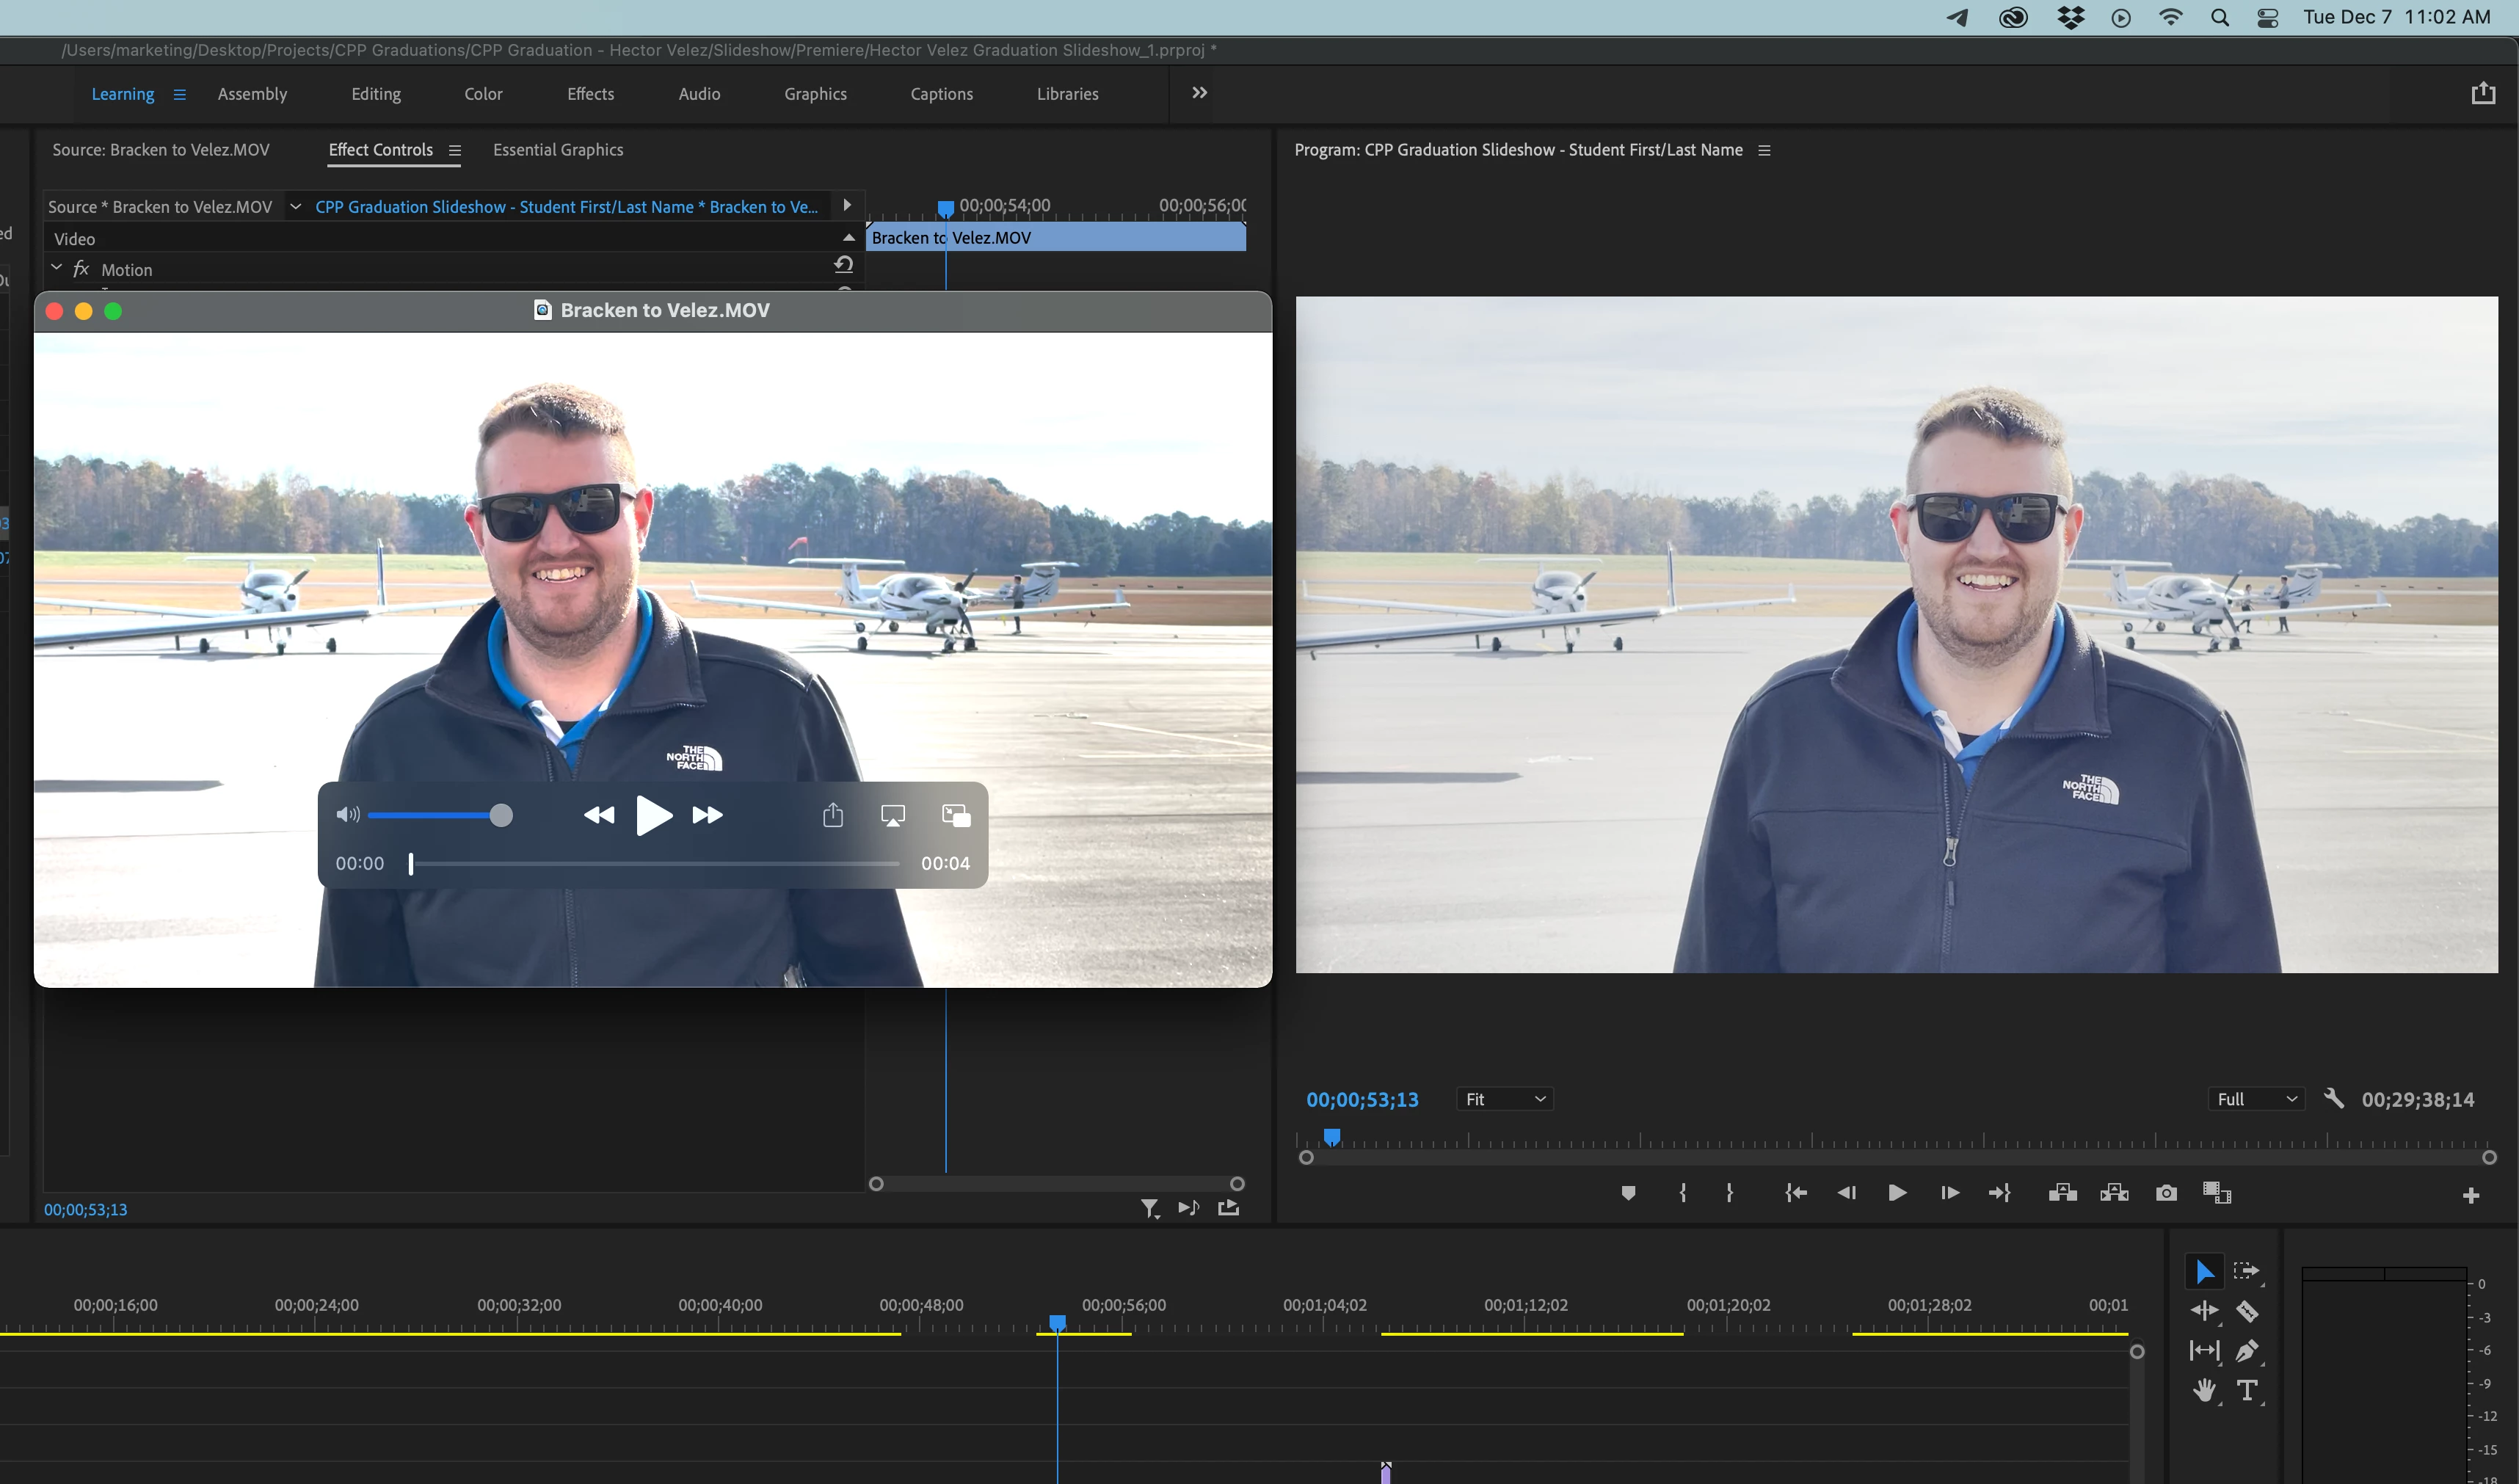Switch to the Color workspace
The image size is (2519, 1484).
click(483, 94)
